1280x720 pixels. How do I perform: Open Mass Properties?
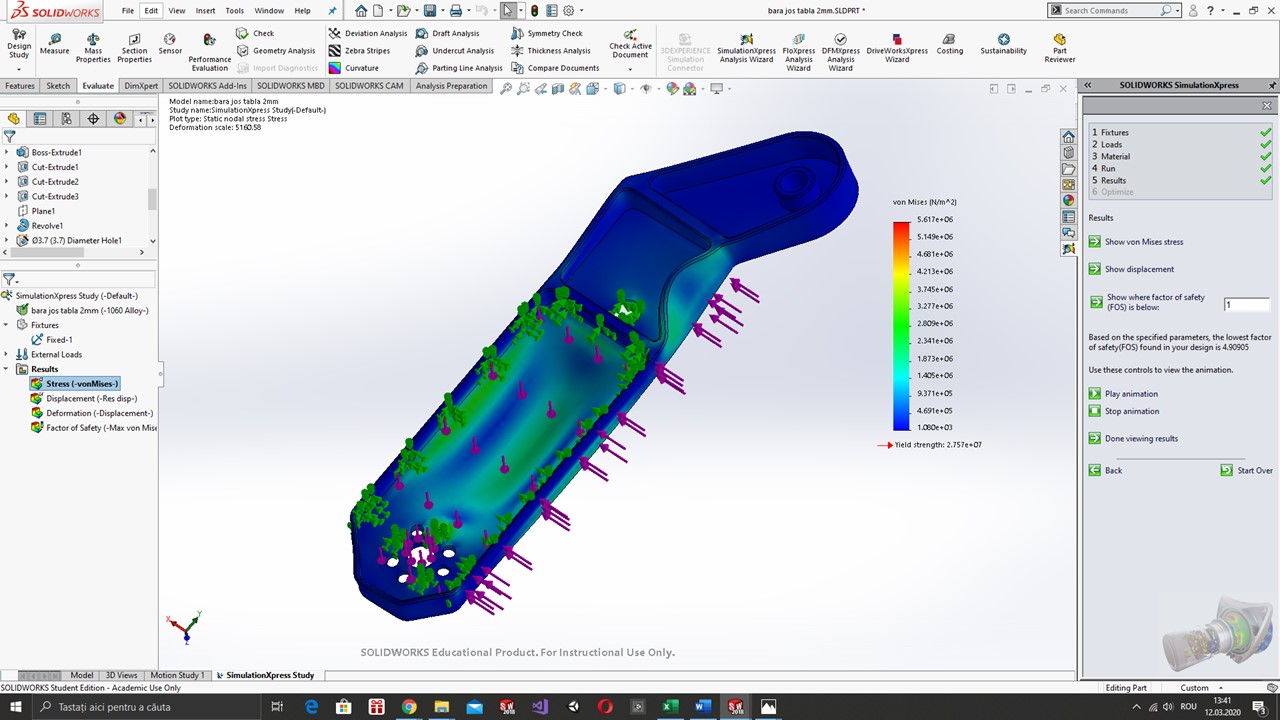tap(93, 48)
